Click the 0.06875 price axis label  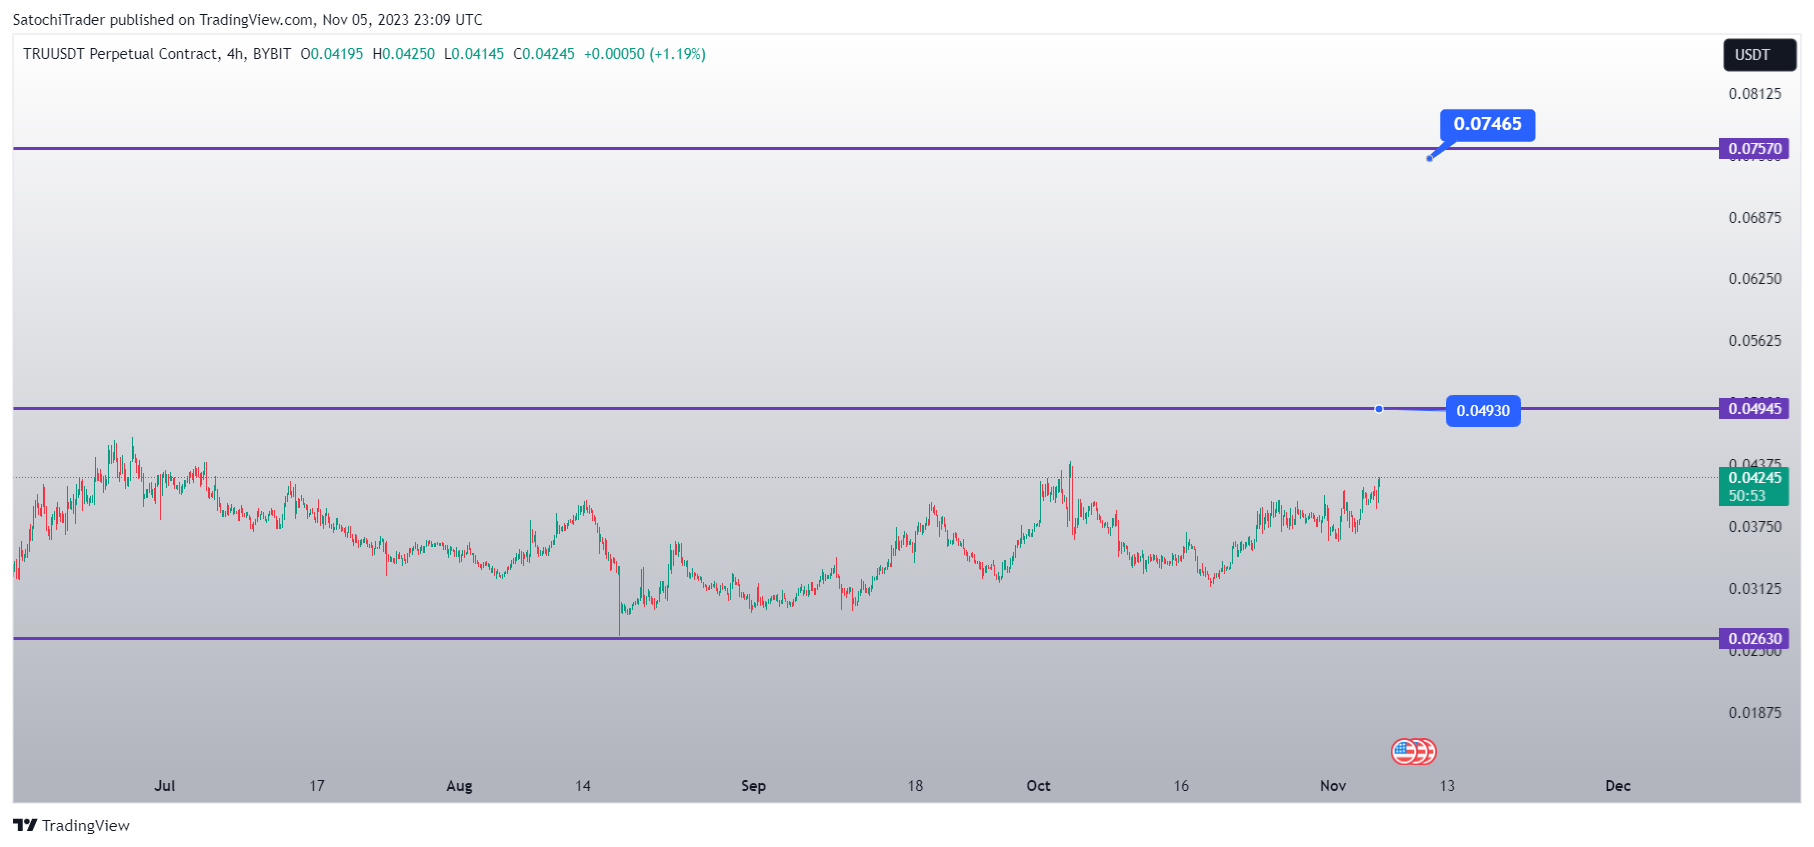click(x=1755, y=218)
